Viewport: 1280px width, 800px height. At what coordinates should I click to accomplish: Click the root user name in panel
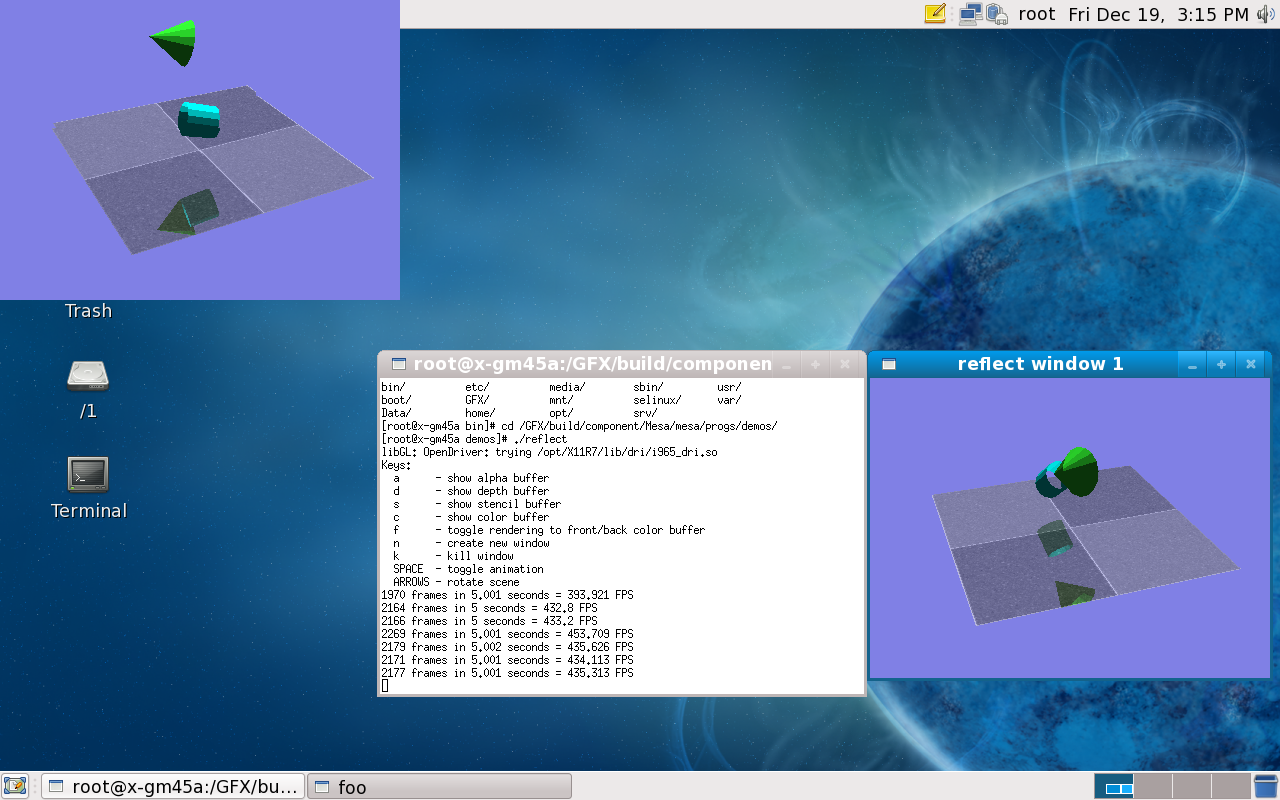click(x=1037, y=14)
